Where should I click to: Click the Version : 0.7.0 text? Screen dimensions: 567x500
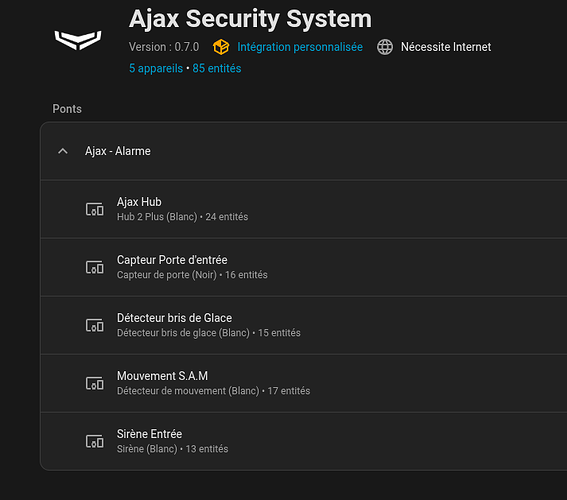(x=164, y=47)
